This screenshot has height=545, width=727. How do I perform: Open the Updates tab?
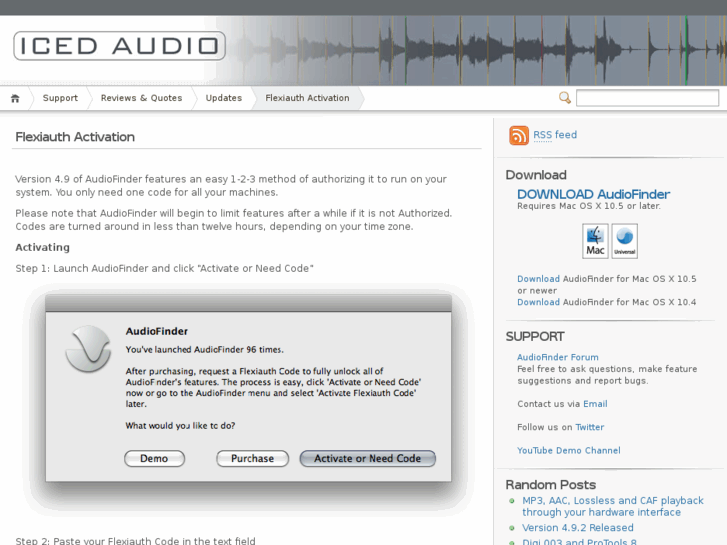point(224,98)
